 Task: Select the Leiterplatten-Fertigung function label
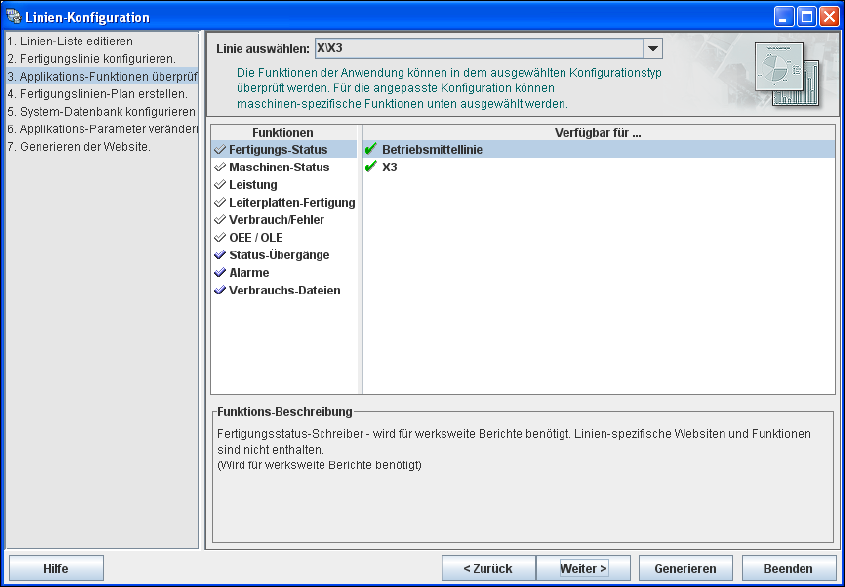292,203
